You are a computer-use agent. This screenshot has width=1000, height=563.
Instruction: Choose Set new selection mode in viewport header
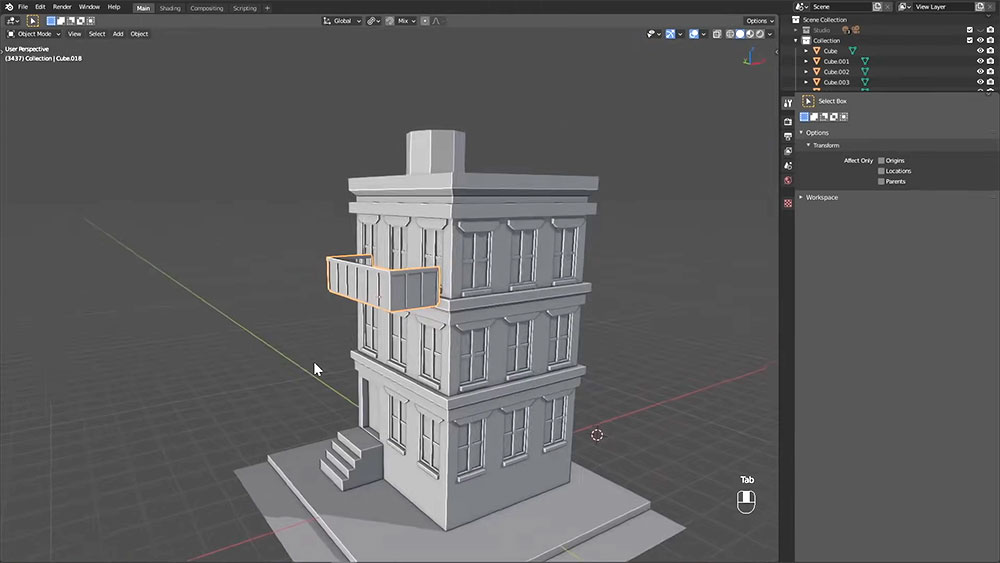[x=51, y=21]
